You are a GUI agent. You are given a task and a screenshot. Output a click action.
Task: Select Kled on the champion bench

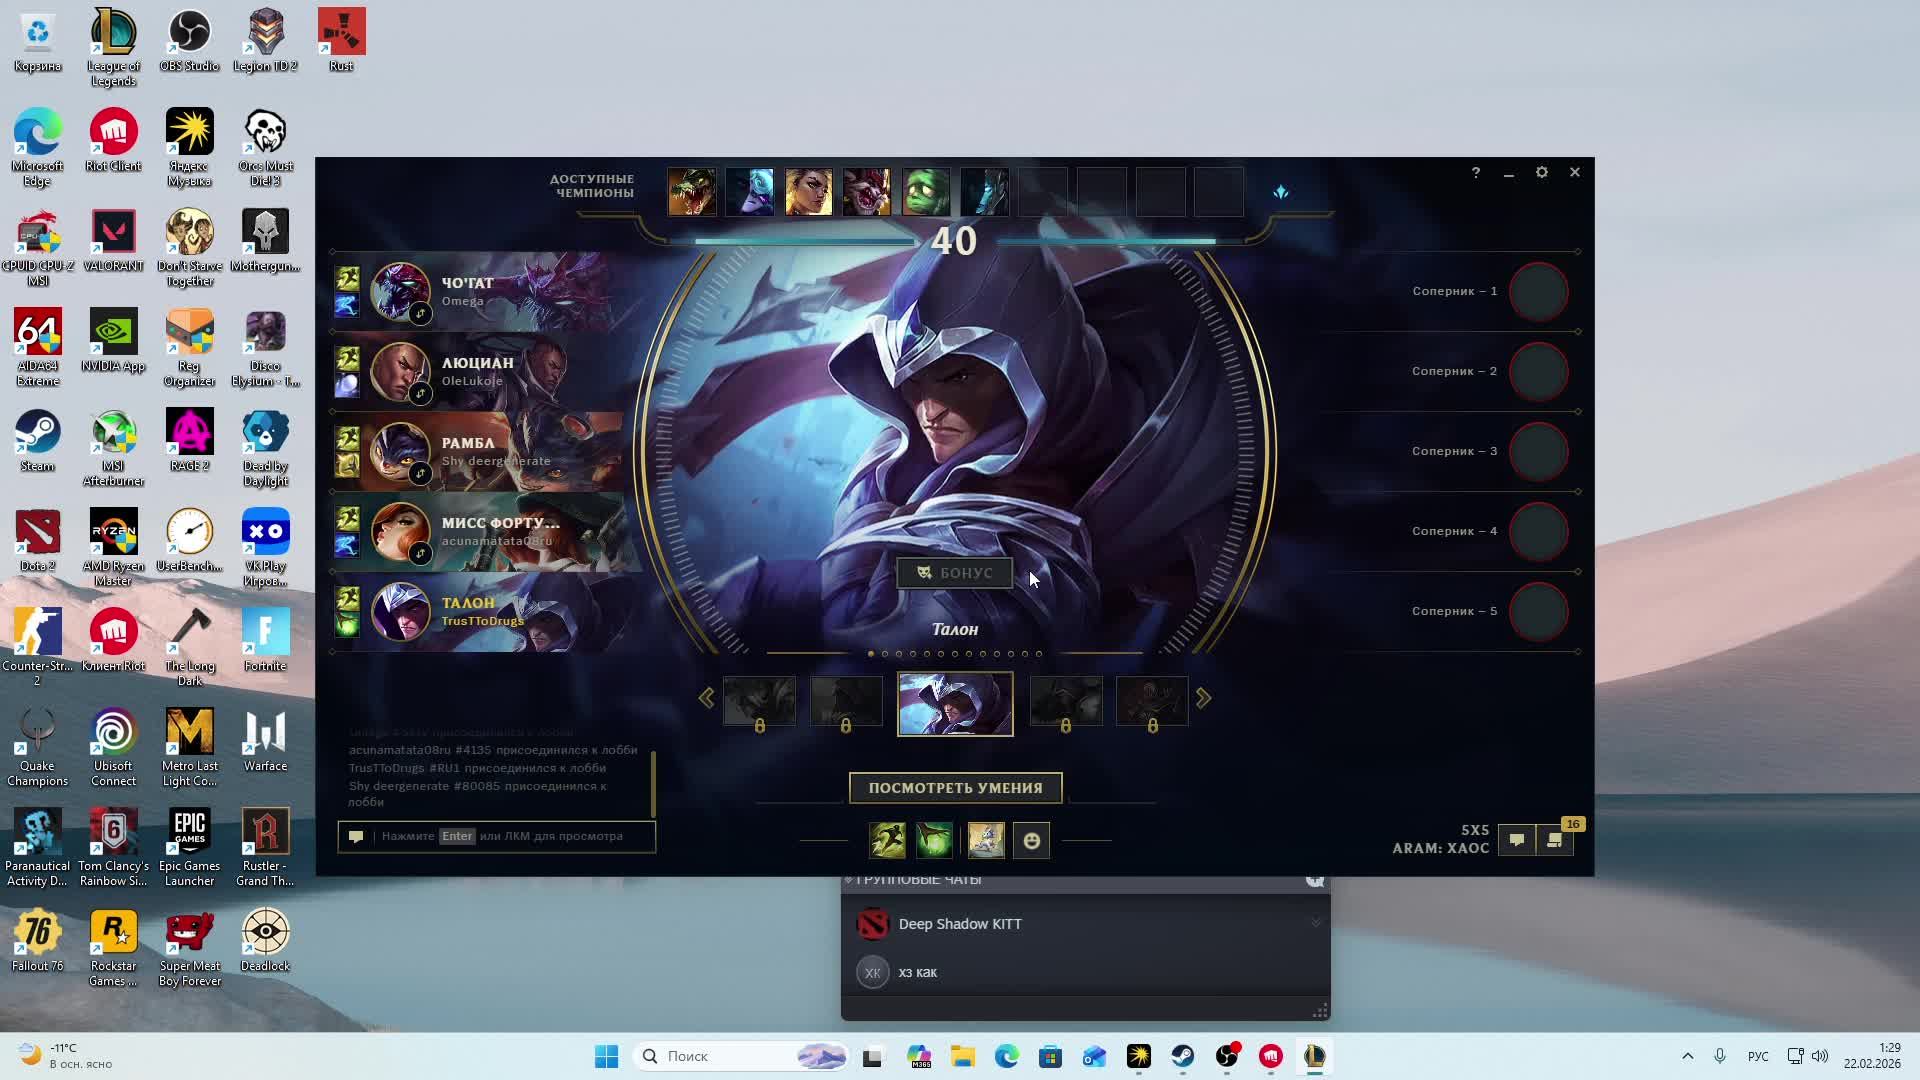pos(867,192)
